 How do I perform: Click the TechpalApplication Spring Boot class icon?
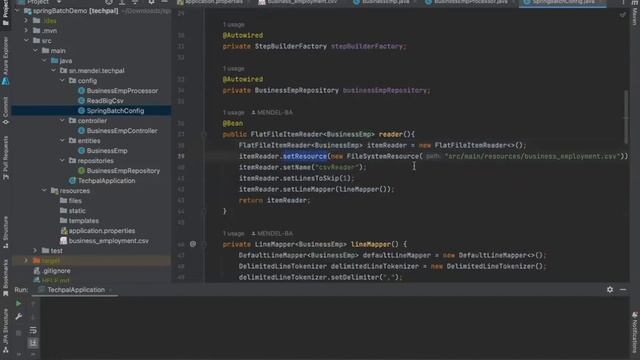click(72, 180)
